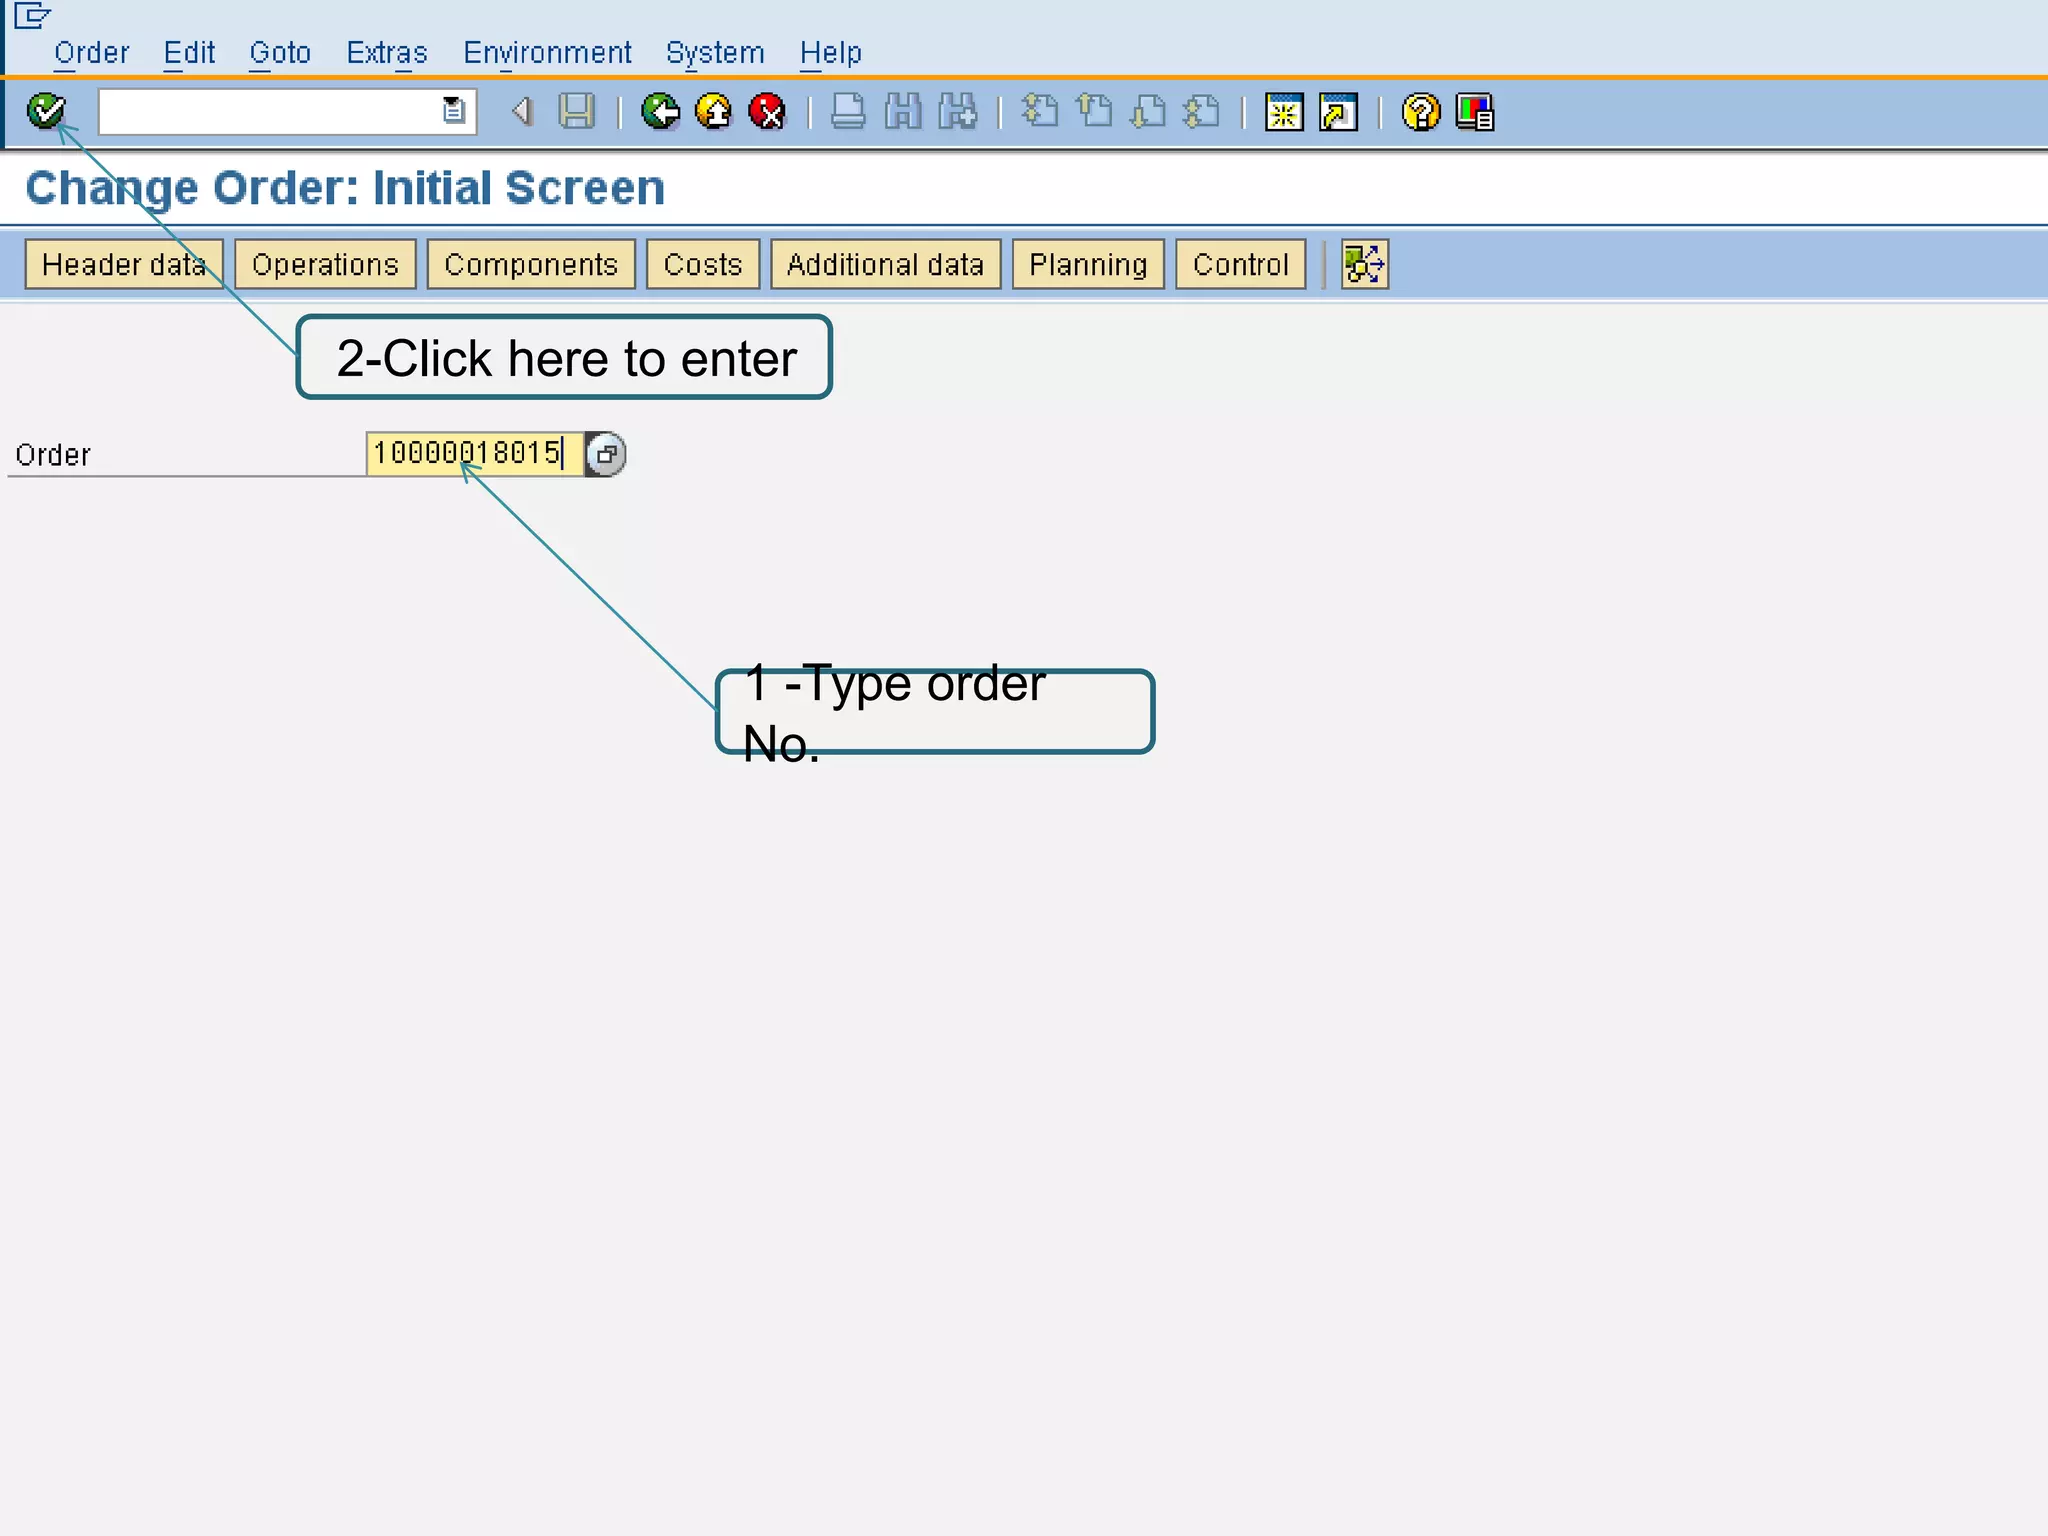Click the yellow Help question mark icon

(x=1420, y=112)
